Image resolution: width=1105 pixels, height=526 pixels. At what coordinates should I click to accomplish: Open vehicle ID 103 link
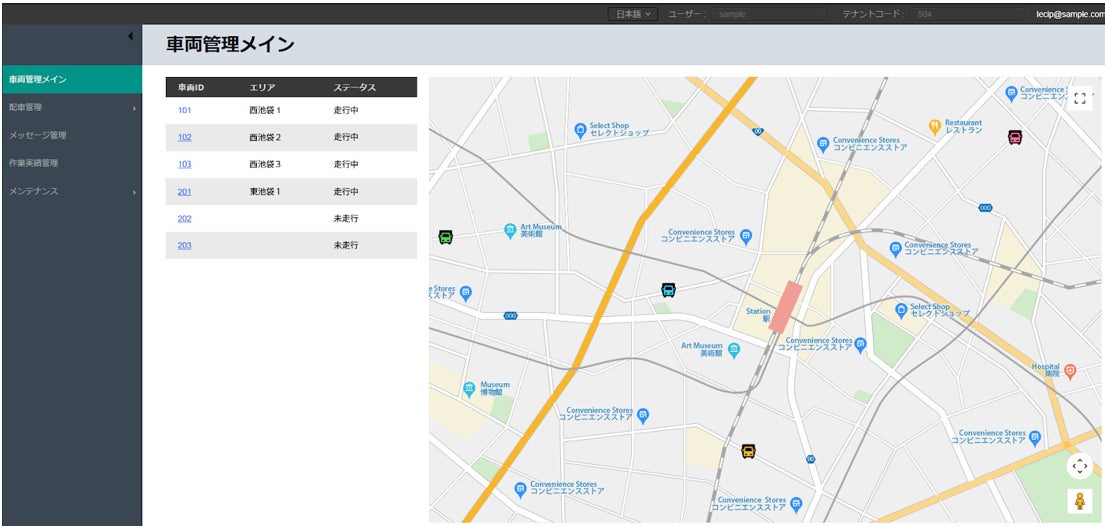pyautogui.click(x=184, y=164)
